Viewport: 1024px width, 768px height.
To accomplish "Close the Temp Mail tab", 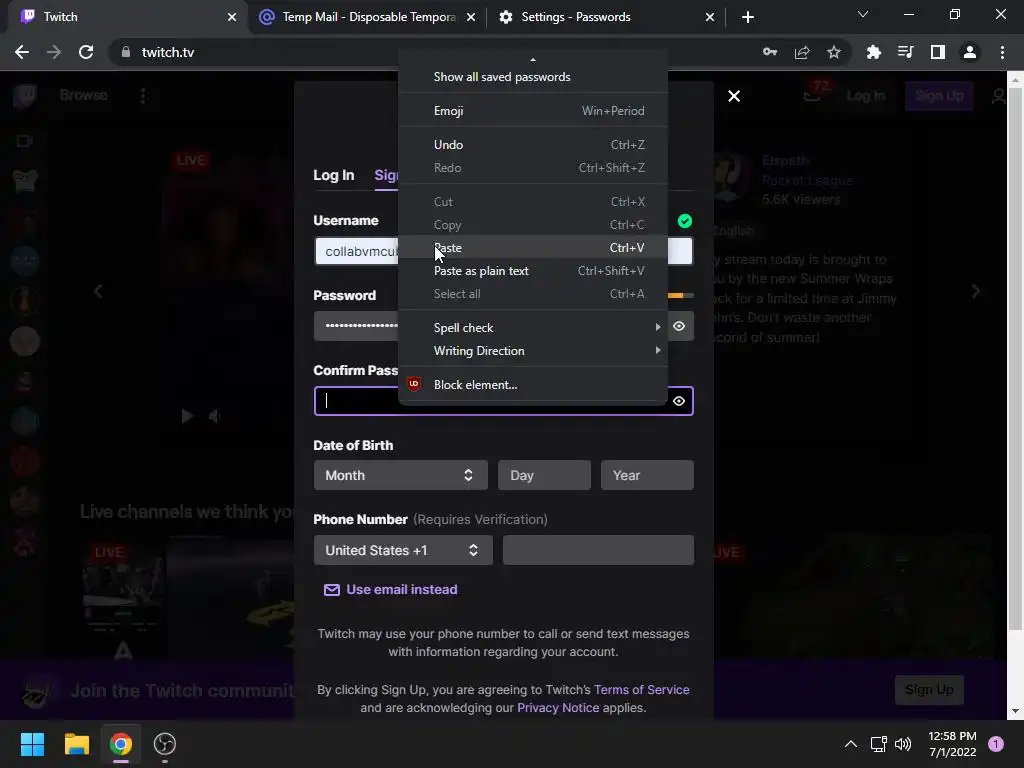I will click(x=471, y=17).
